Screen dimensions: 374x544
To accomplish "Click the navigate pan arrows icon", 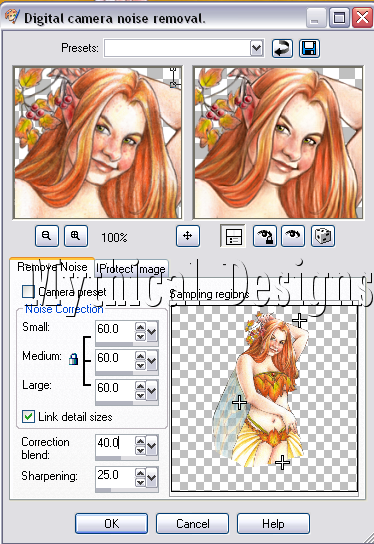I will 188,236.
